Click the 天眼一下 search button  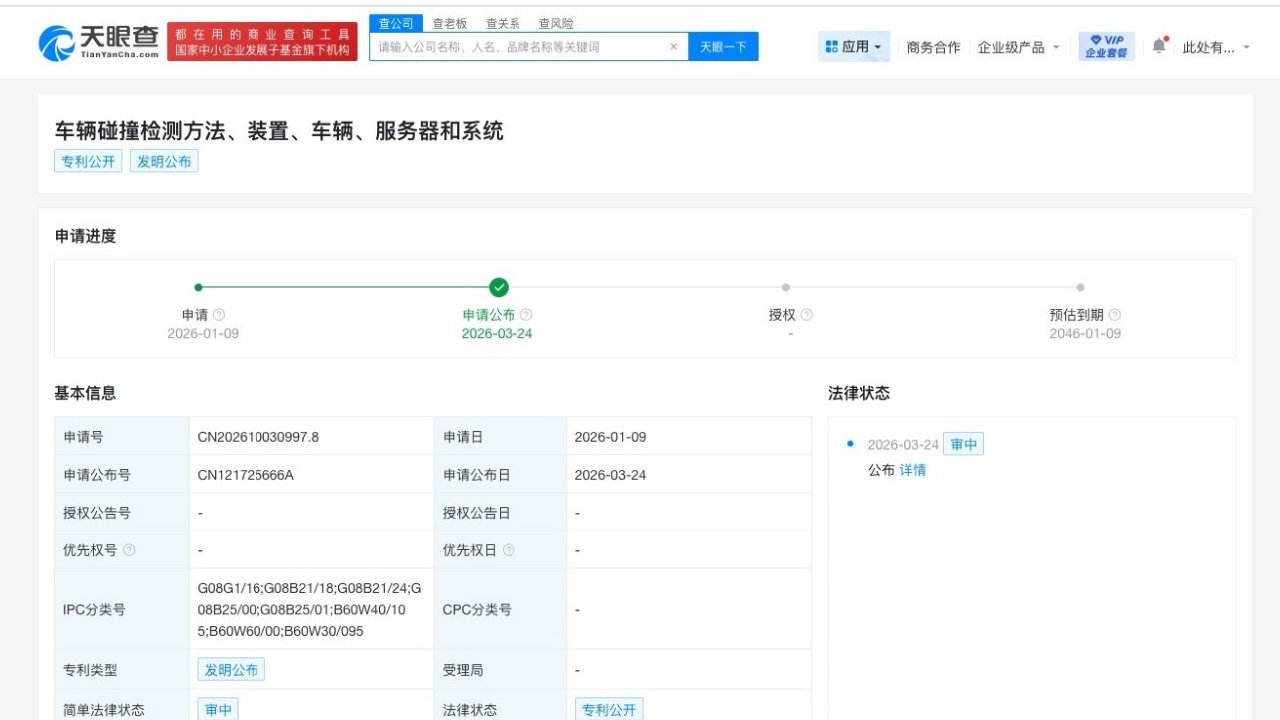click(x=723, y=46)
